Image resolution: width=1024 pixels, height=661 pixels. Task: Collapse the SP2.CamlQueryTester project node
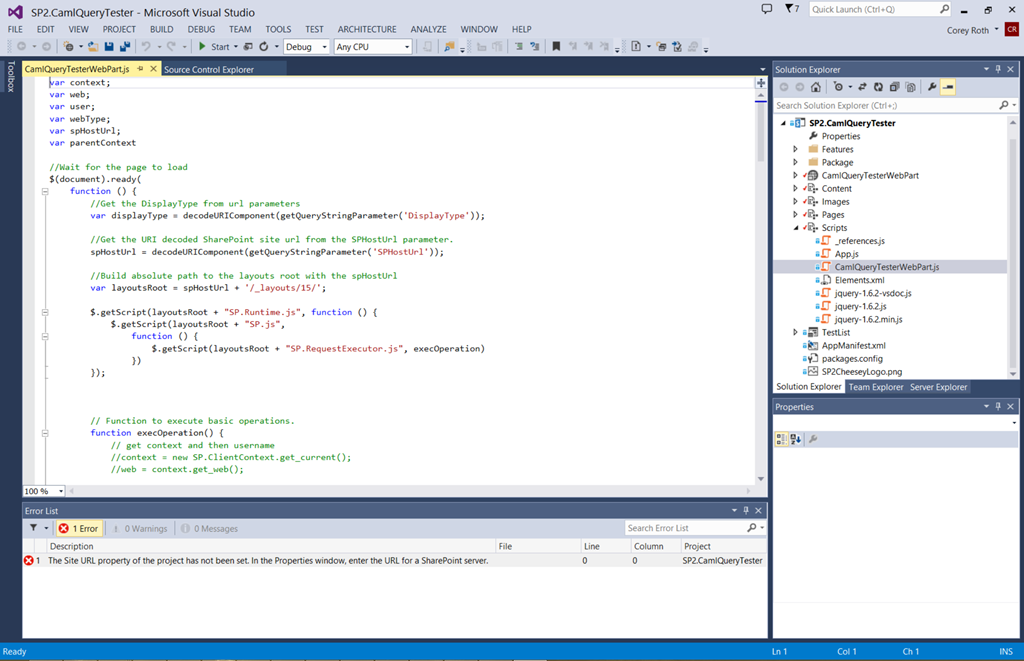click(783, 123)
